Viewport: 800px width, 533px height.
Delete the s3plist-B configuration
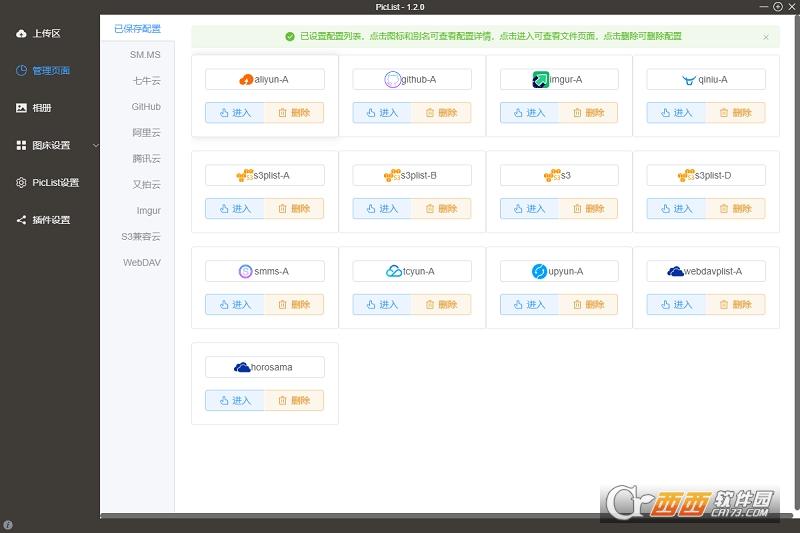coord(441,209)
